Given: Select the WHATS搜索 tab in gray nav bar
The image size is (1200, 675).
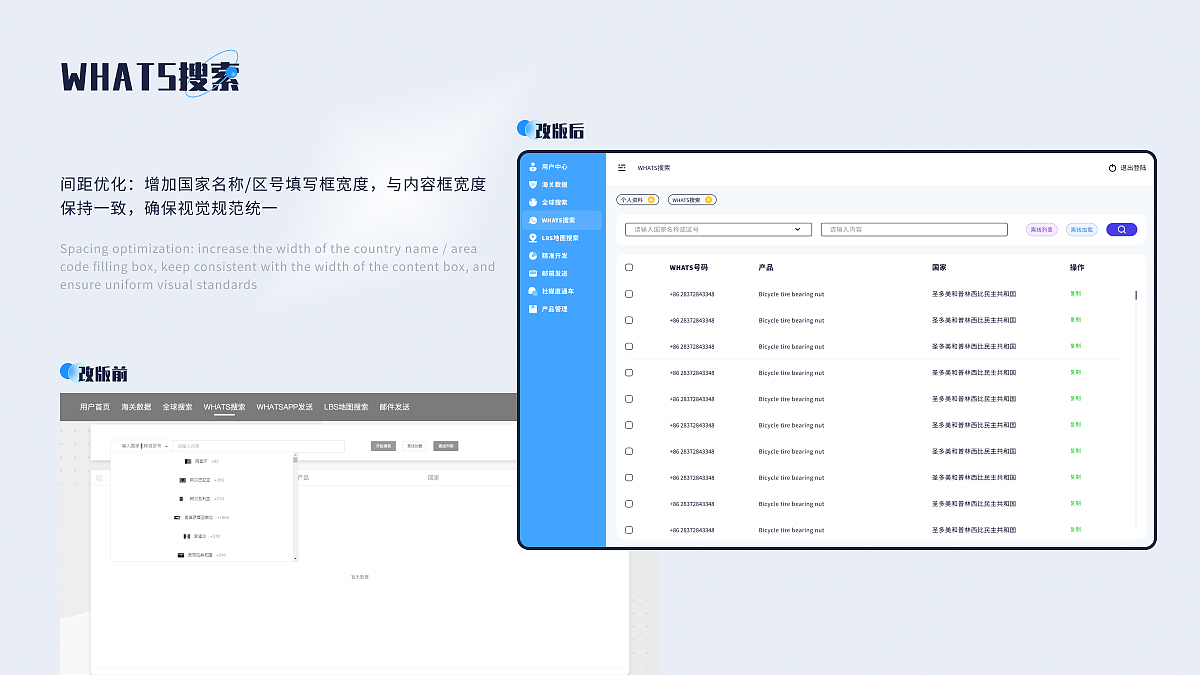Looking at the screenshot, I should (x=224, y=407).
